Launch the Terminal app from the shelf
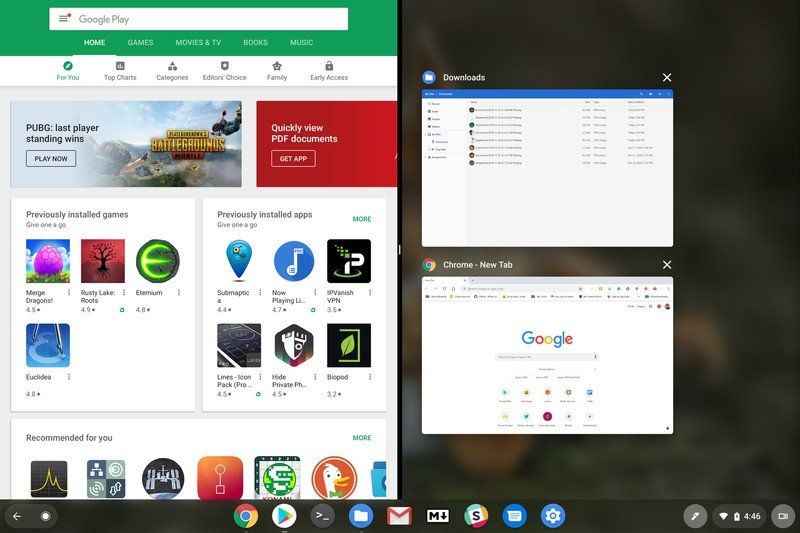The width and height of the screenshot is (800, 533). [322, 516]
